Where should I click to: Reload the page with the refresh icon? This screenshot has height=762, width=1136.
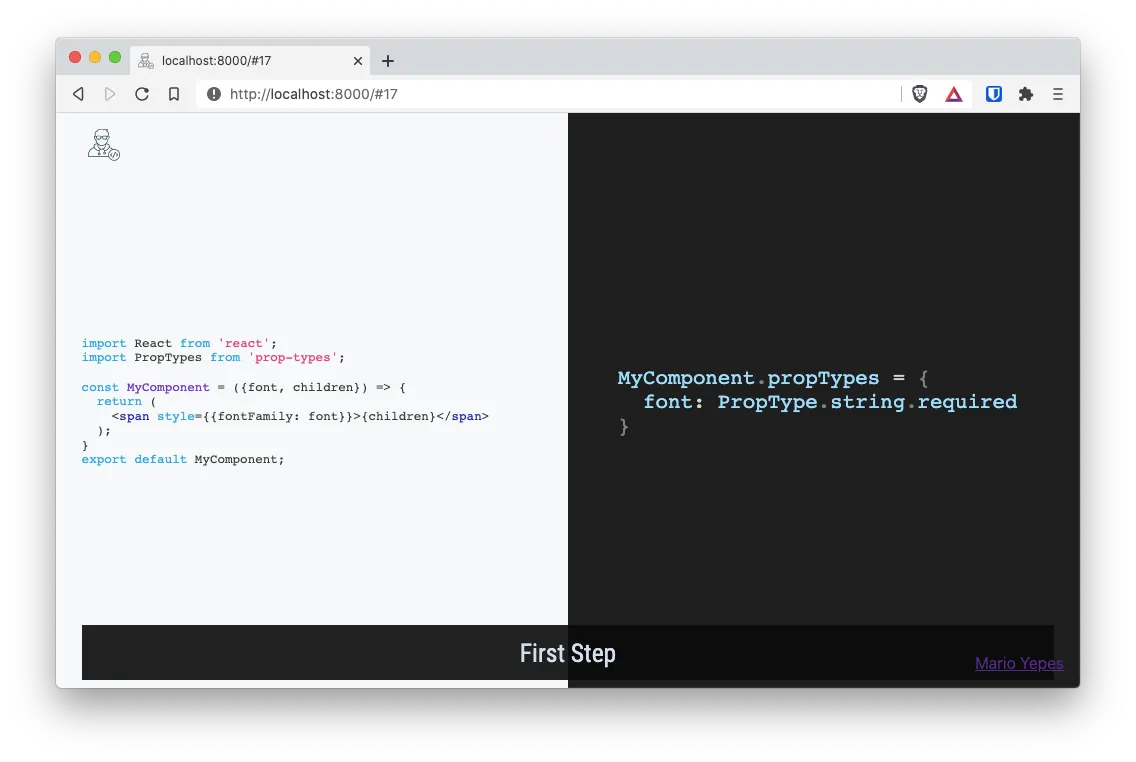tap(142, 94)
